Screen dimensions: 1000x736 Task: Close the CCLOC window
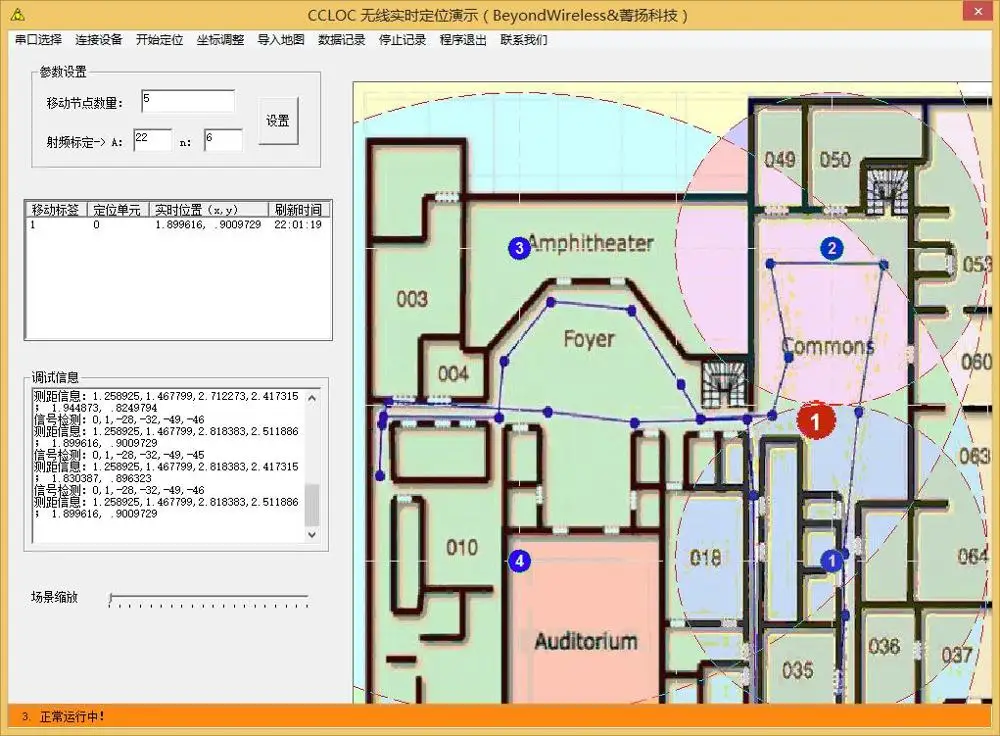(x=978, y=10)
